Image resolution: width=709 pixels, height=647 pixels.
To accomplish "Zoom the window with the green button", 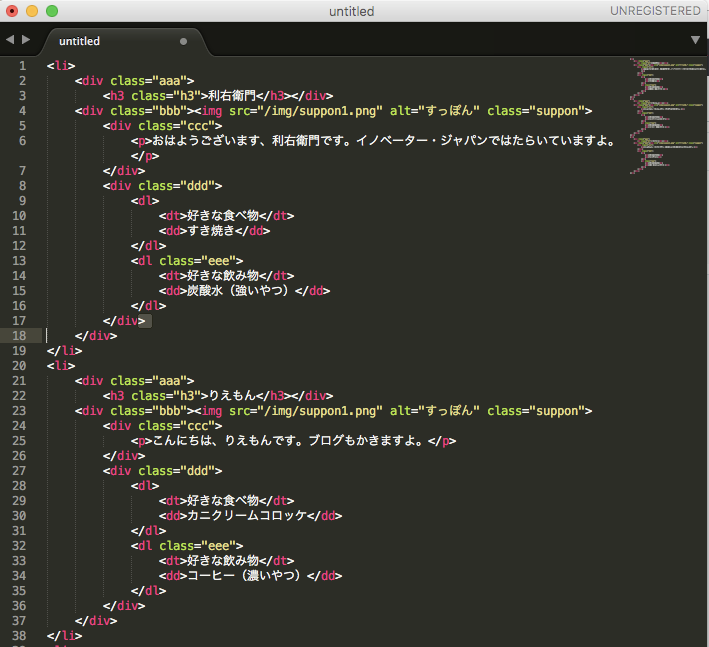I will (x=52, y=11).
